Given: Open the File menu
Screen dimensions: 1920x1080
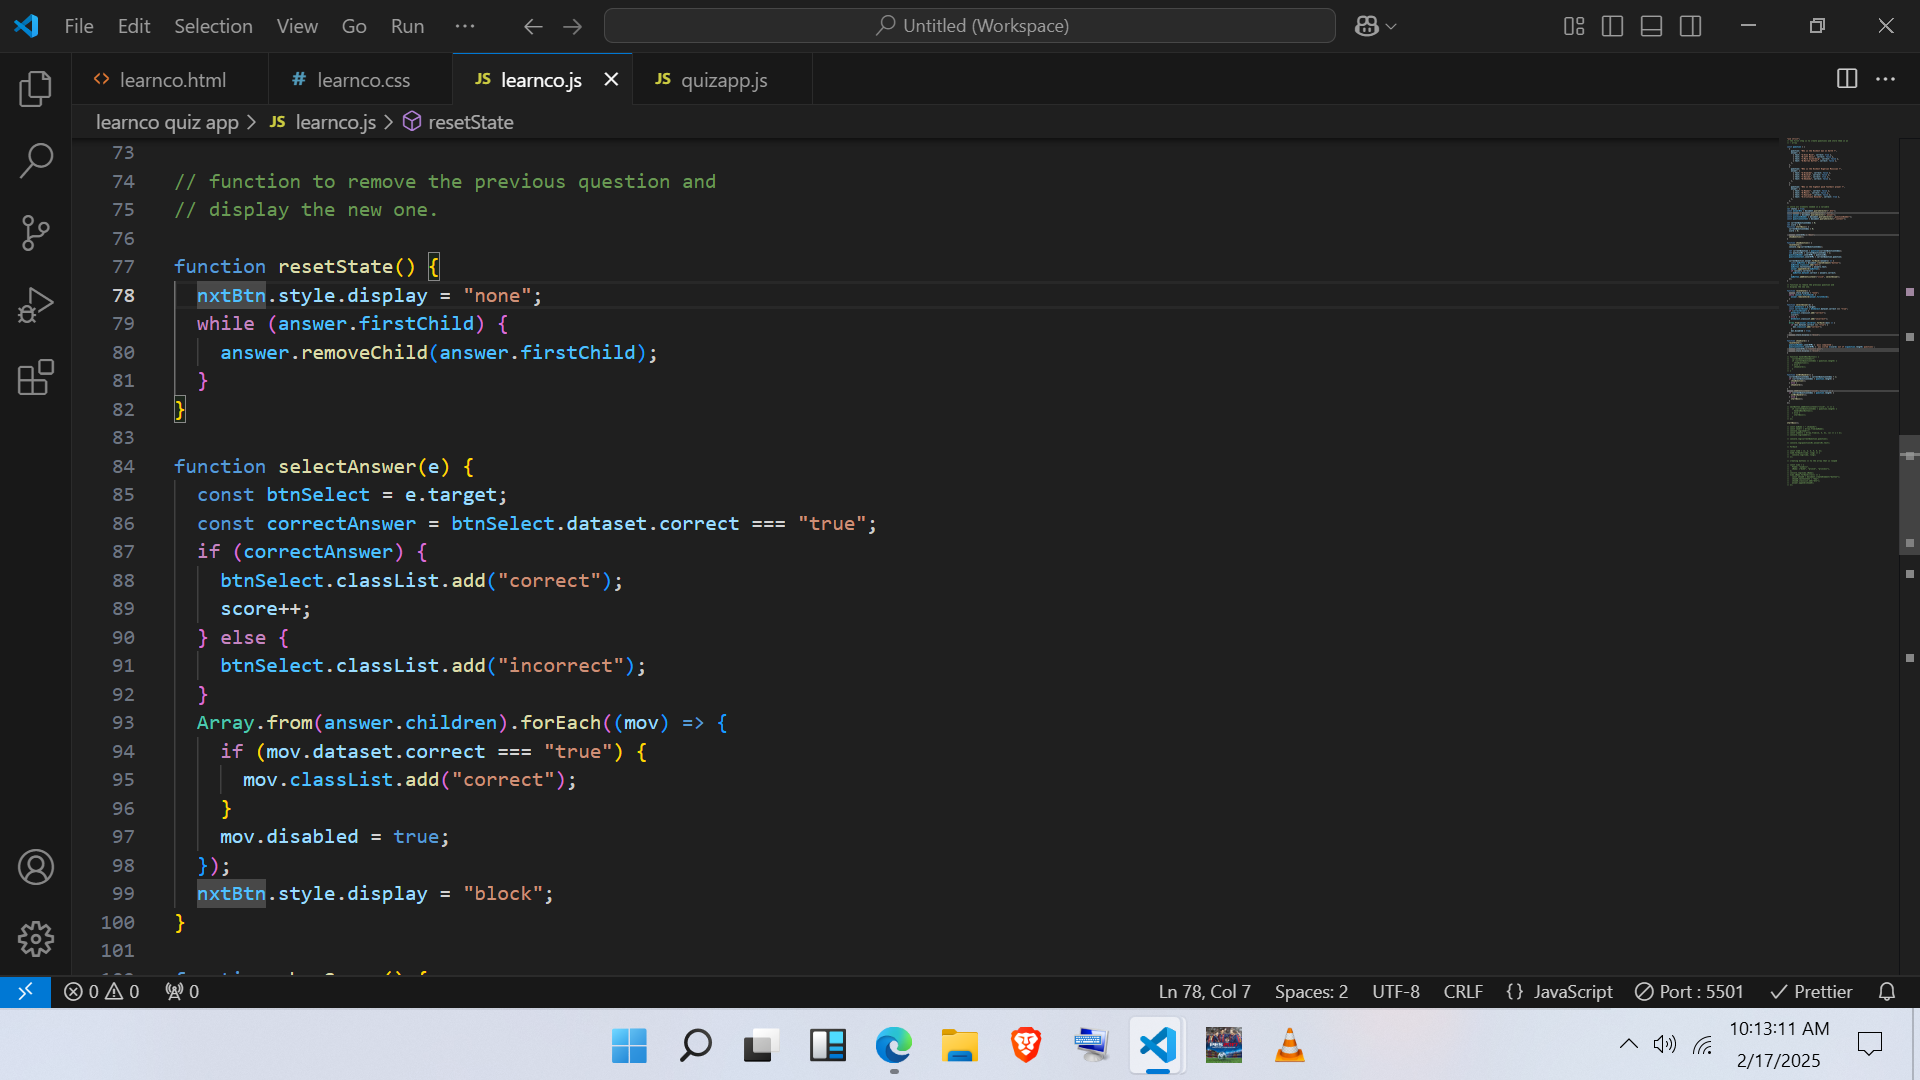Looking at the screenshot, I should [x=79, y=26].
